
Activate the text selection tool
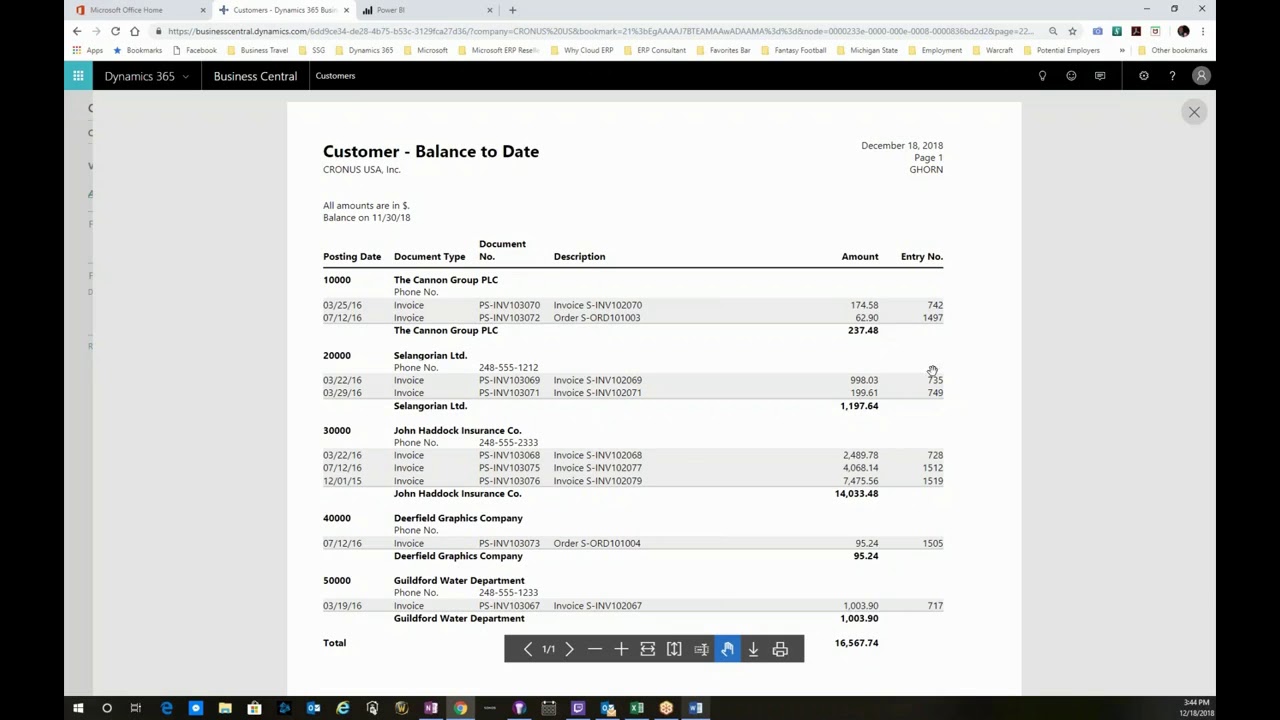[701, 650]
